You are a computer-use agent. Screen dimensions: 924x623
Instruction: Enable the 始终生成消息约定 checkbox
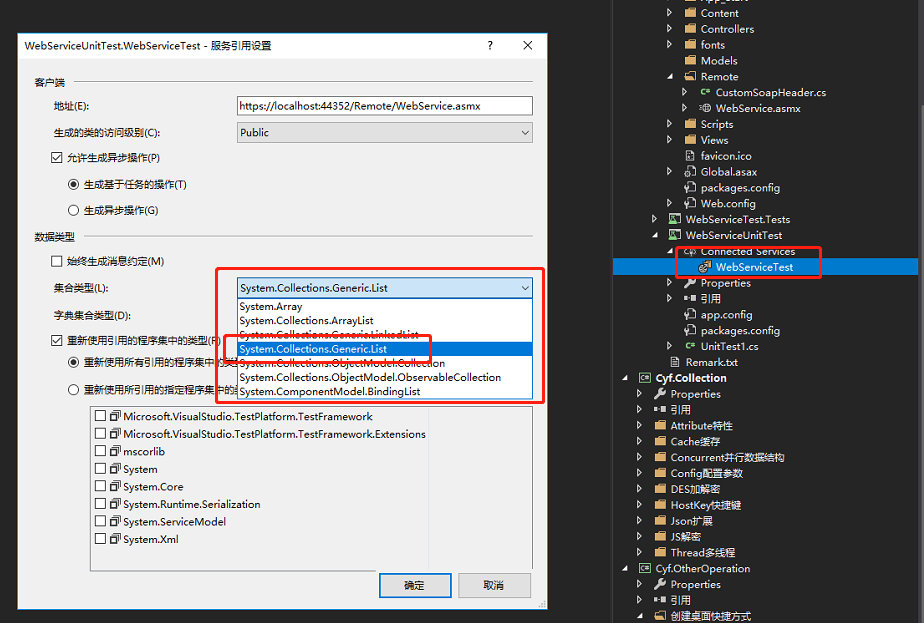(x=57, y=261)
